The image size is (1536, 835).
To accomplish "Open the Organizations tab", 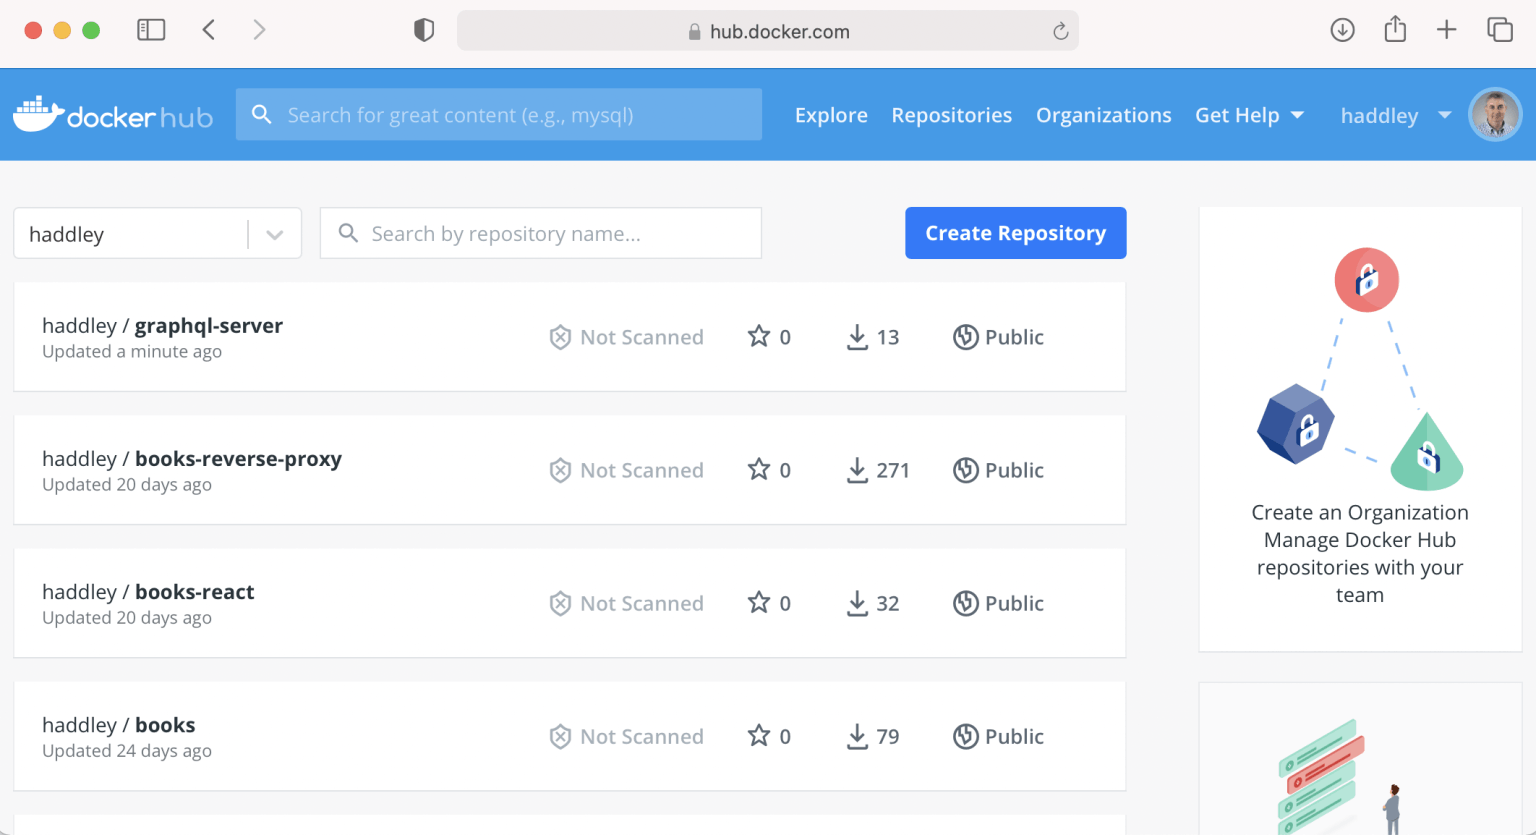I will click(1103, 115).
